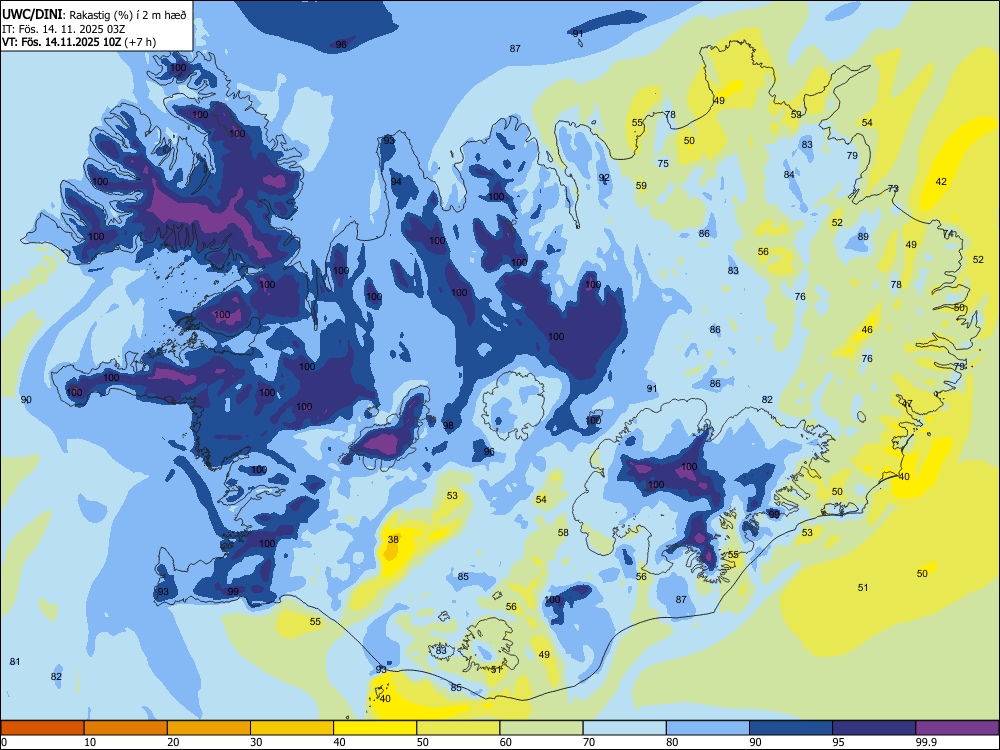Pick the amber 20–30 legend swatch

pyautogui.click(x=209, y=728)
